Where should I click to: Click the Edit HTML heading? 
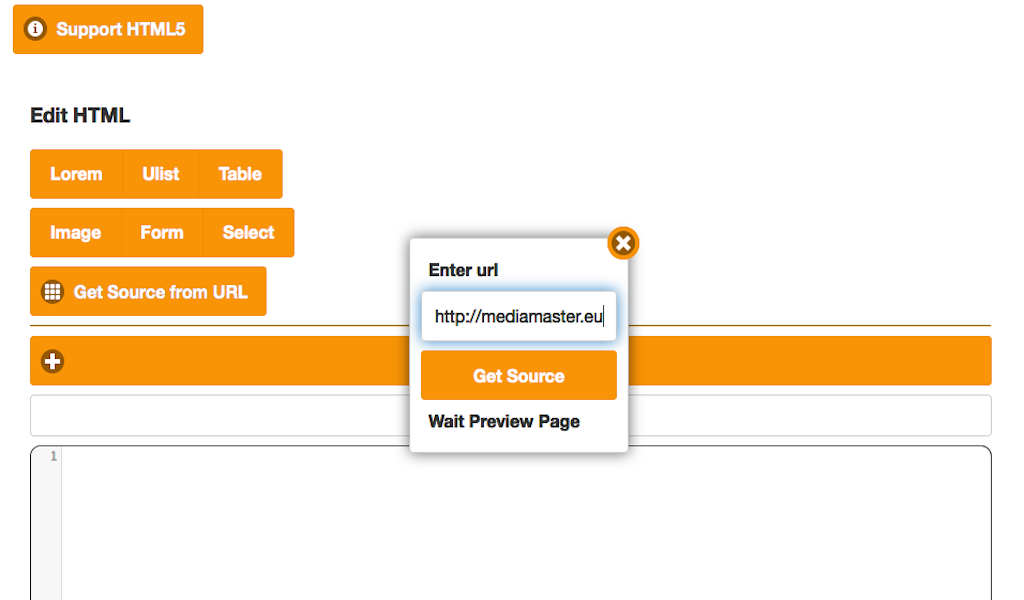click(80, 116)
